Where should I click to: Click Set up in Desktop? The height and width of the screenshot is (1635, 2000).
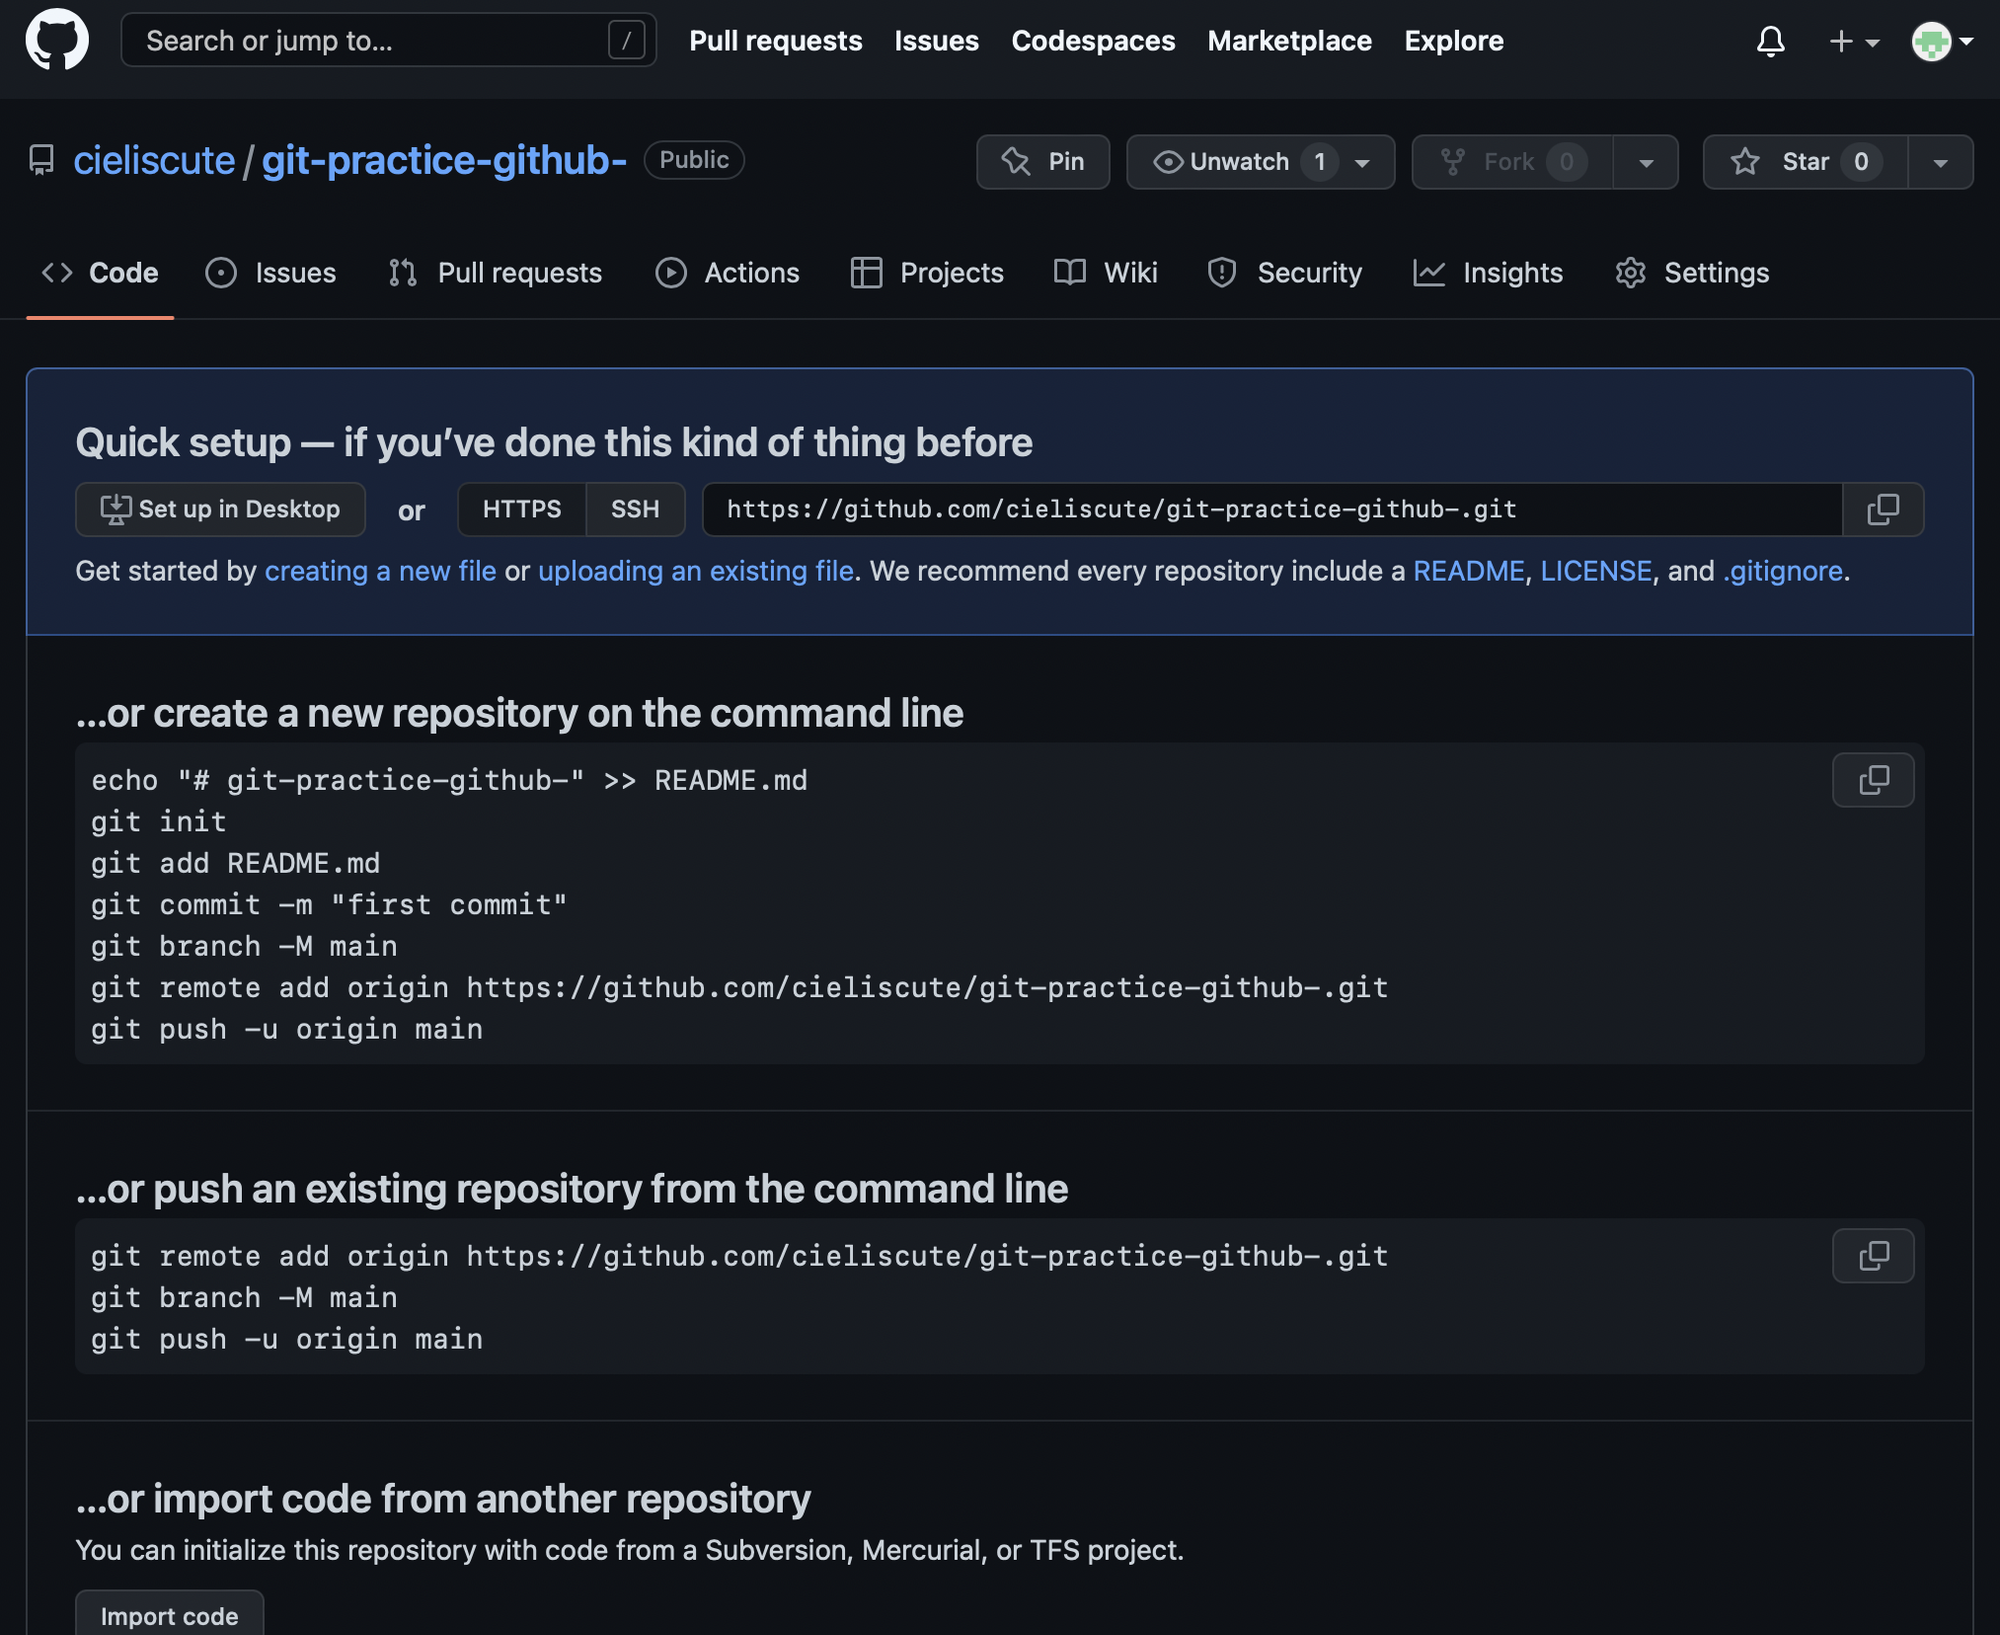point(220,509)
